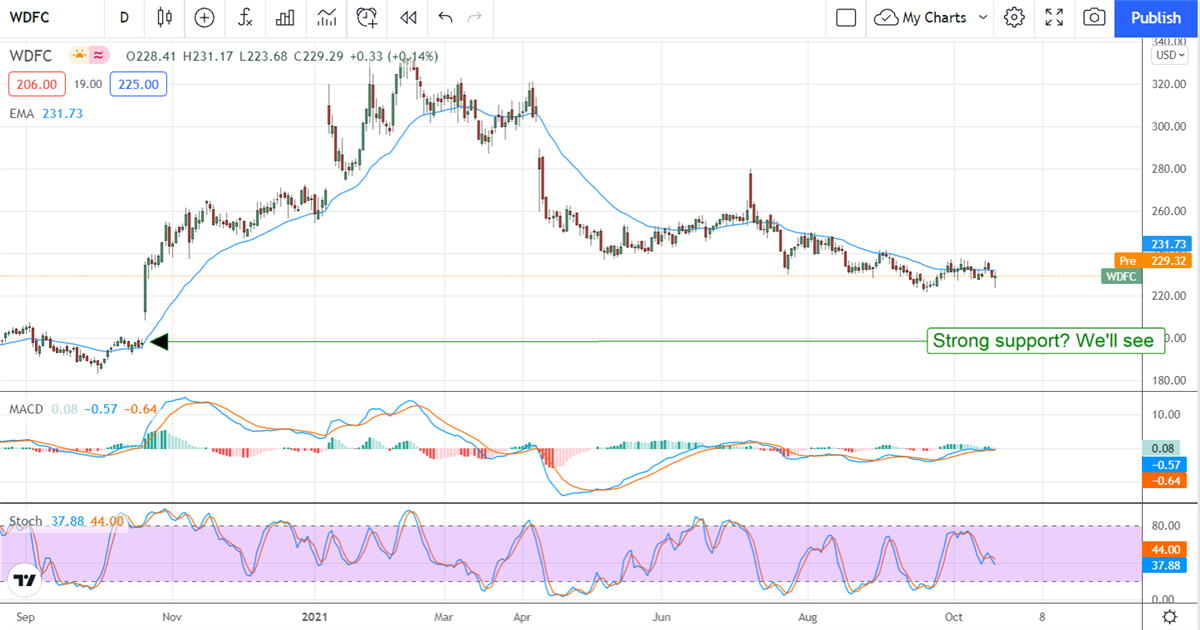Click the blue 231.73 value next to EMA legend
1200x630 pixels.
[62, 114]
